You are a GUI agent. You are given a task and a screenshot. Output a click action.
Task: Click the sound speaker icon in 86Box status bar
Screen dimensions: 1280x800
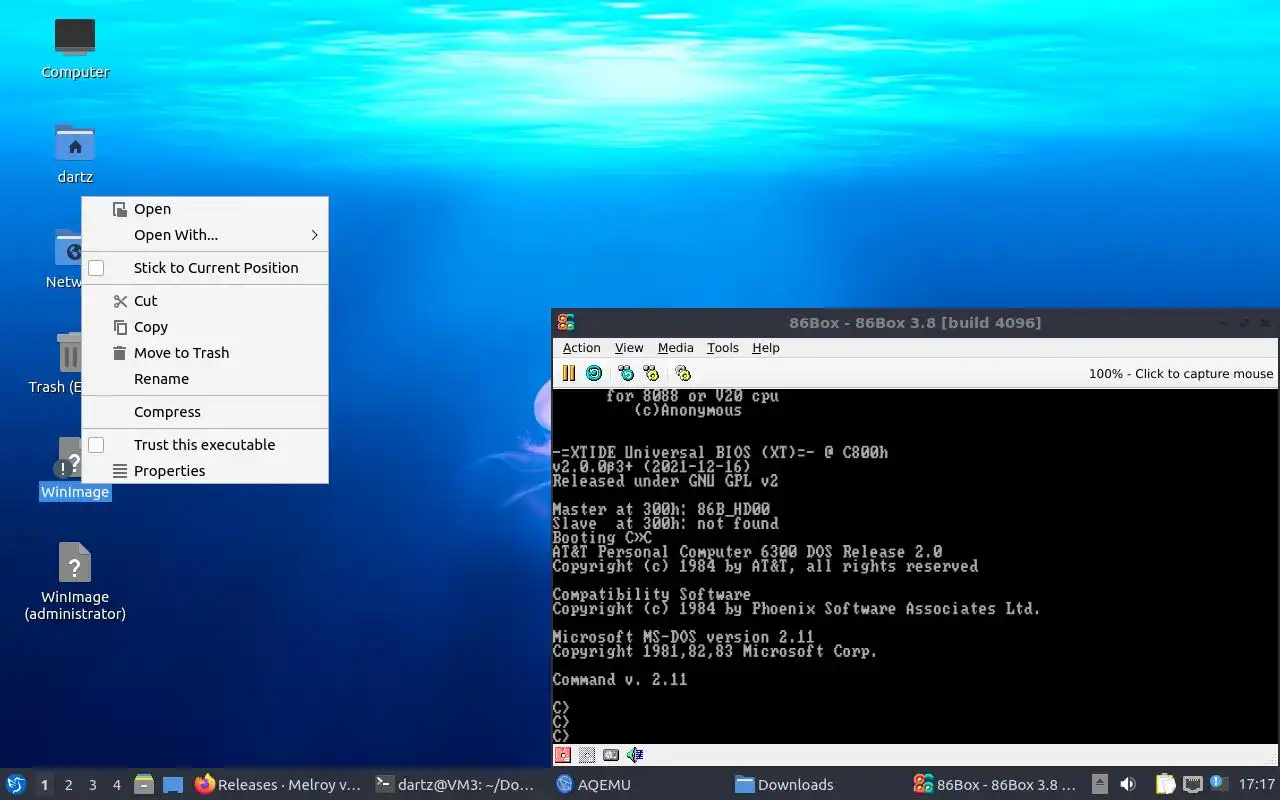pyautogui.click(x=635, y=755)
